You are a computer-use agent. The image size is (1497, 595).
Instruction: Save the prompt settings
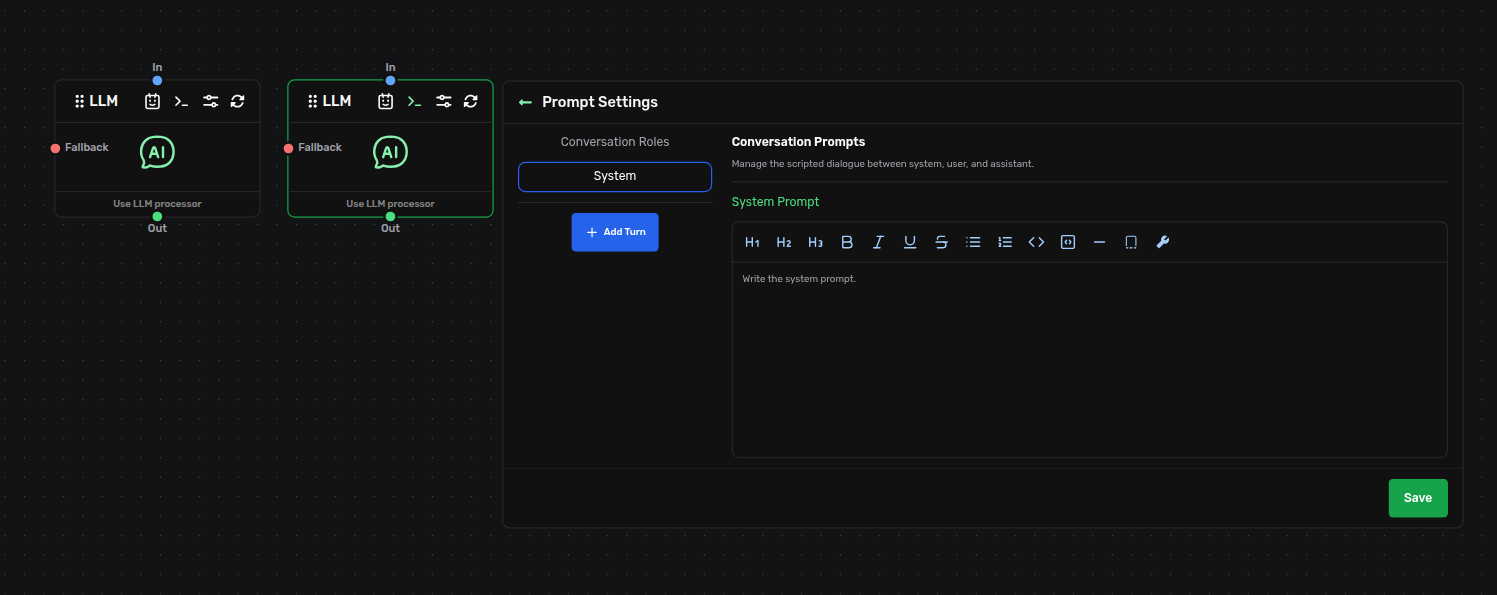tap(1418, 498)
